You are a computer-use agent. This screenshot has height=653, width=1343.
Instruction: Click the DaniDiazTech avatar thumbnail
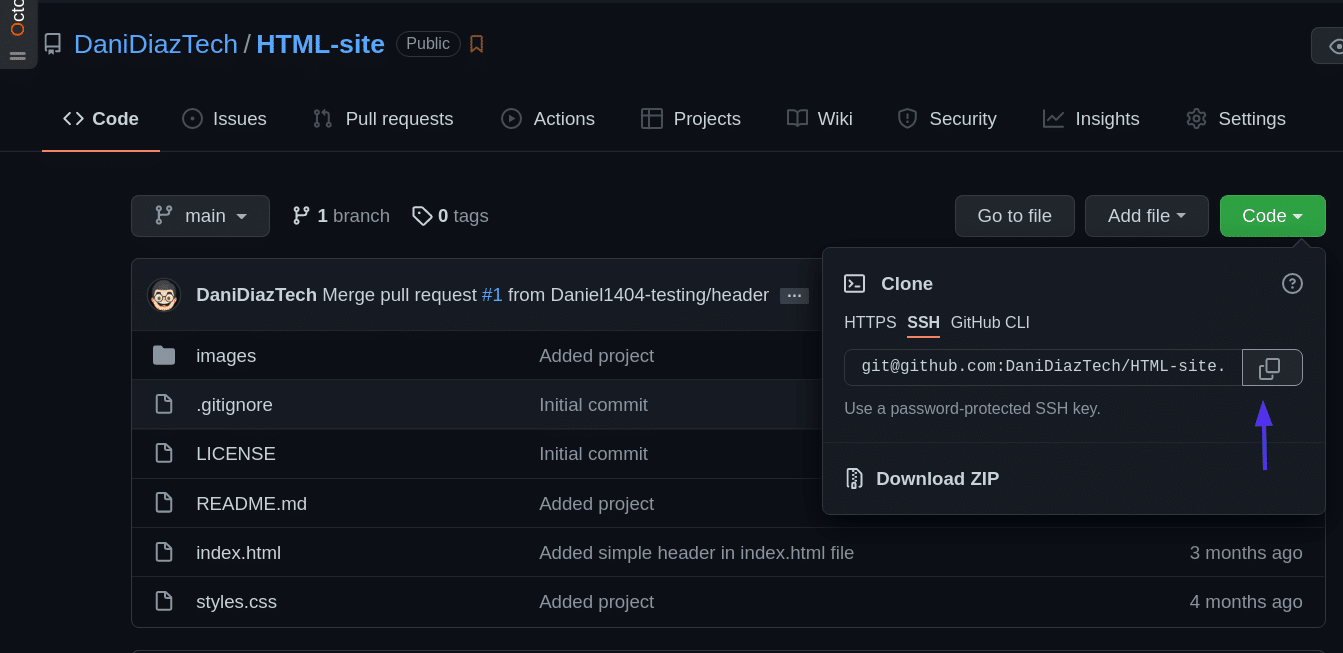pos(163,294)
